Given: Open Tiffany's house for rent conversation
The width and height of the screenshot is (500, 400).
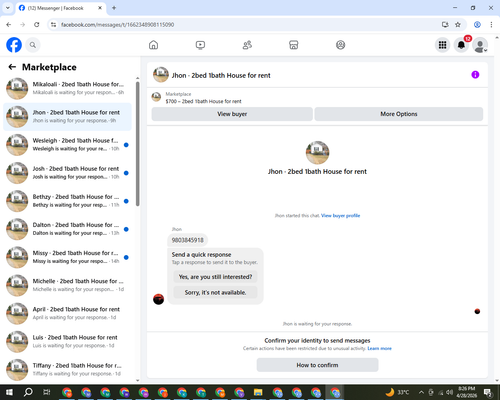Looking at the screenshot, I should coord(67,369).
